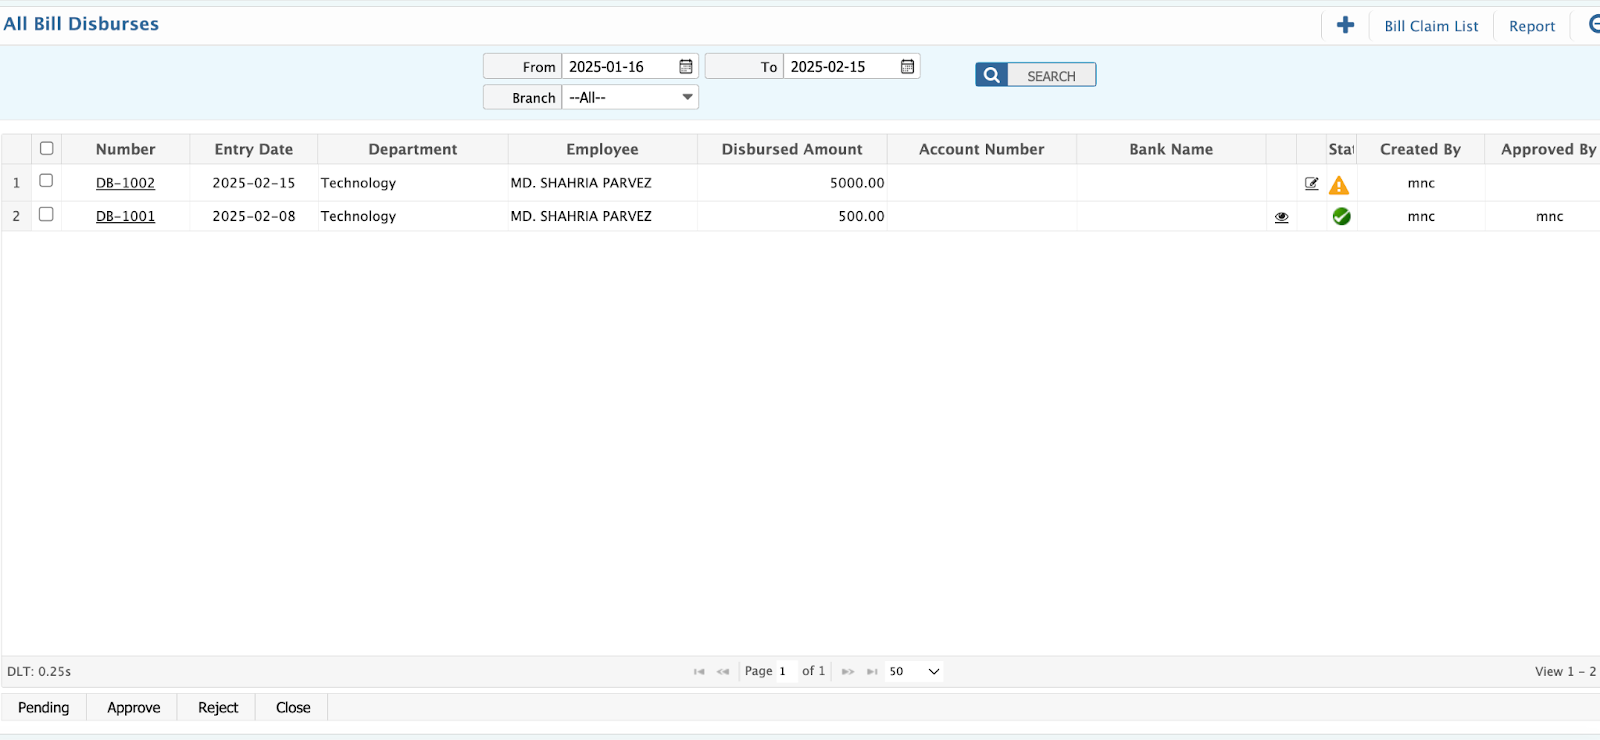Click the plus icon to add disburse
Image resolution: width=1600 pixels, height=740 pixels.
click(x=1345, y=25)
